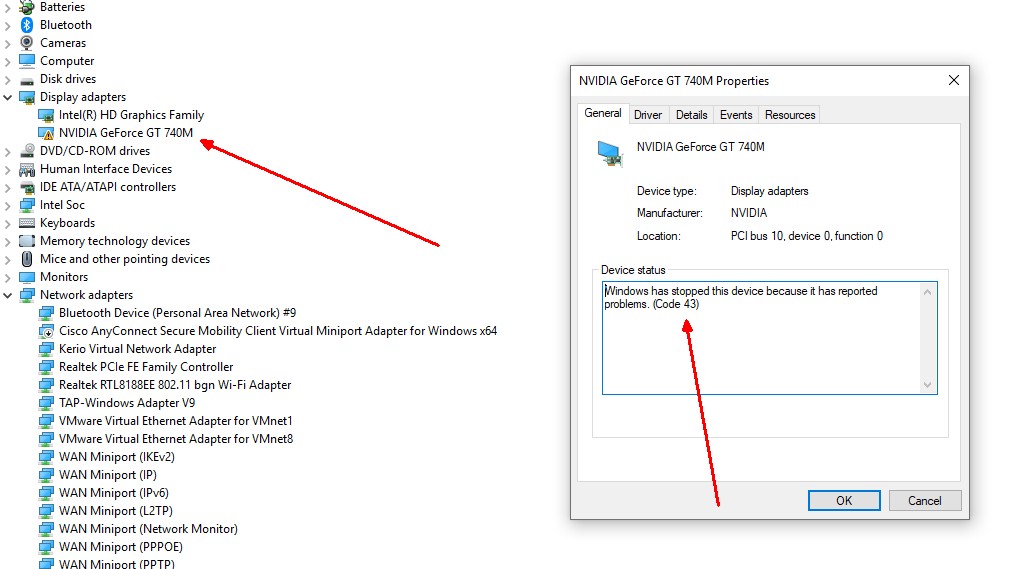Click the 'Display adapters' device type value
The height and width of the screenshot is (569, 1034).
[770, 191]
